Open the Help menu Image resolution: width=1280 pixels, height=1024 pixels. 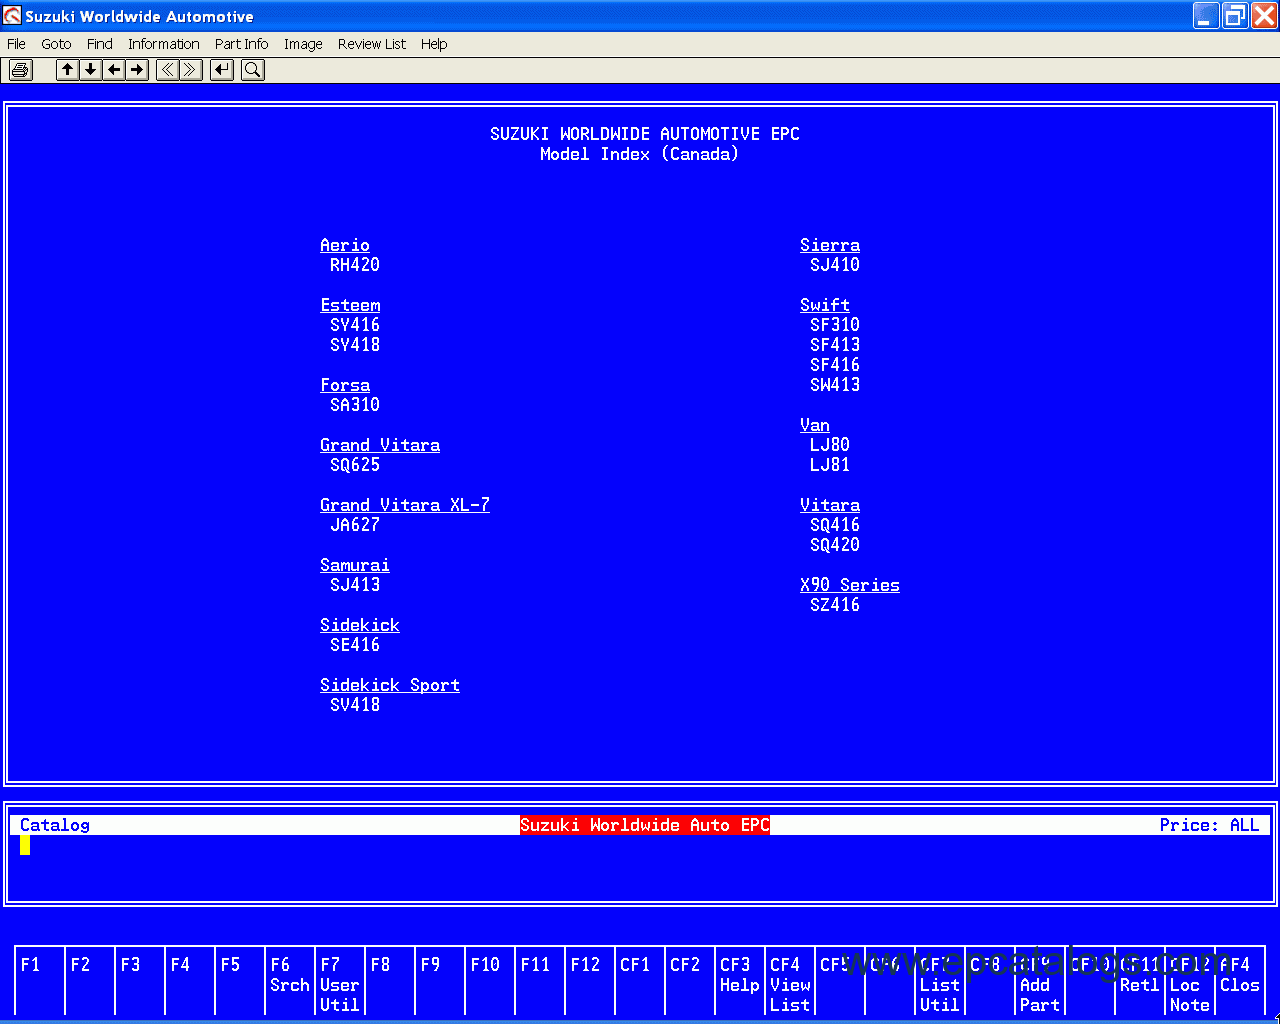pyautogui.click(x=434, y=44)
